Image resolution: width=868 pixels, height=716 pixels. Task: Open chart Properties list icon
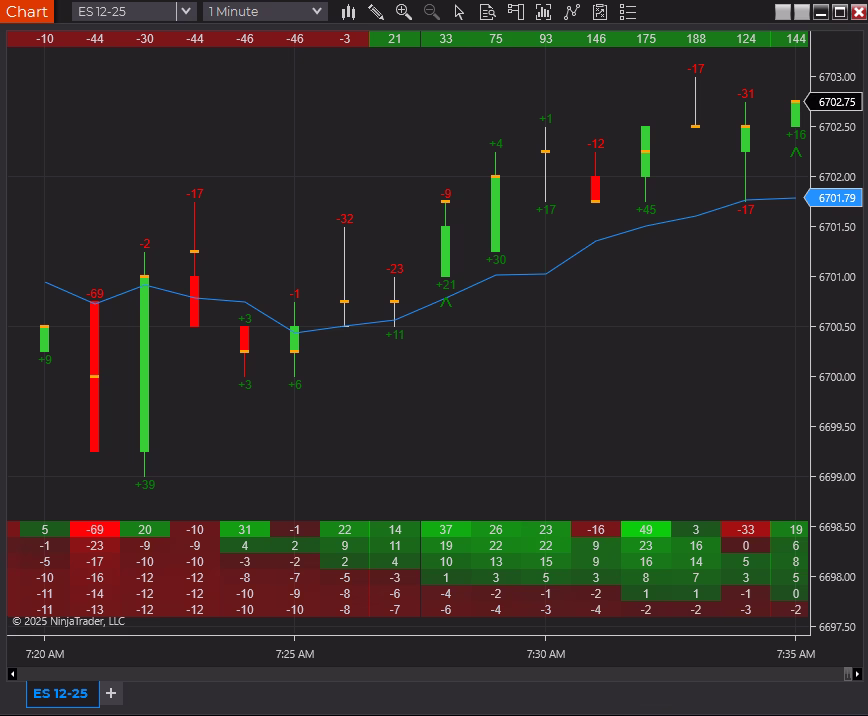[628, 12]
